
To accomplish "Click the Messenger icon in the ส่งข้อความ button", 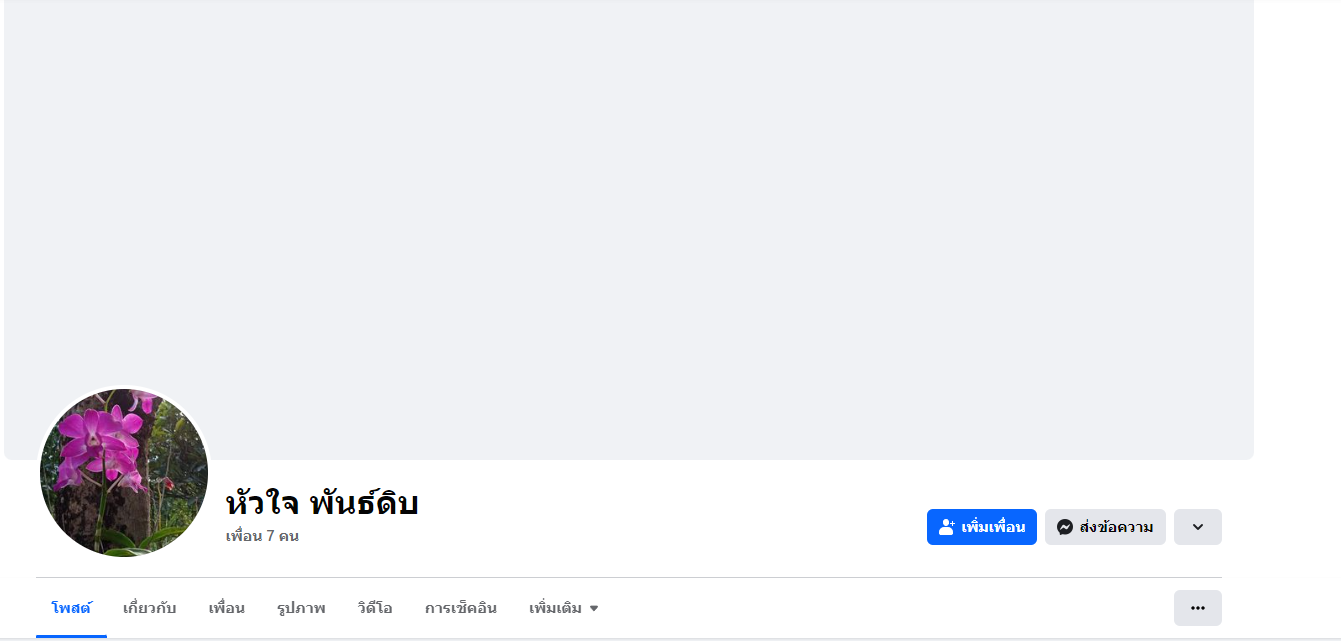I will tap(1065, 527).
